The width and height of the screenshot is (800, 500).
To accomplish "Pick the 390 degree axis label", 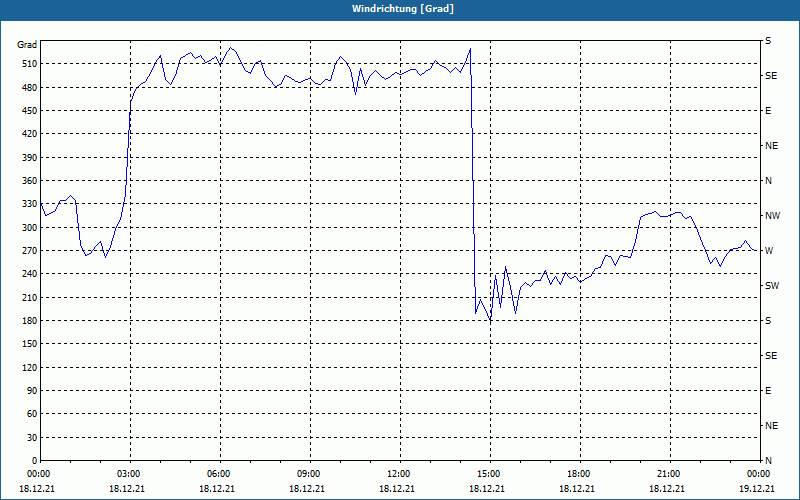I will coord(30,158).
